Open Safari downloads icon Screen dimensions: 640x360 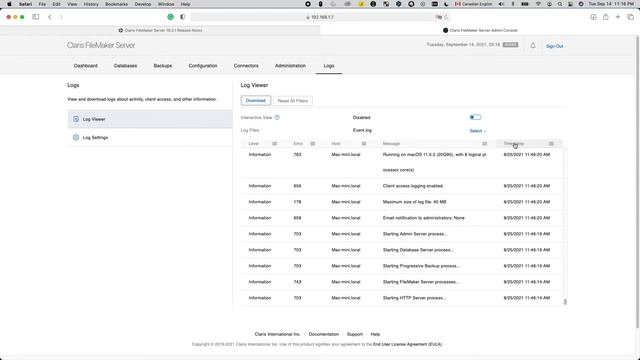[x=593, y=17]
